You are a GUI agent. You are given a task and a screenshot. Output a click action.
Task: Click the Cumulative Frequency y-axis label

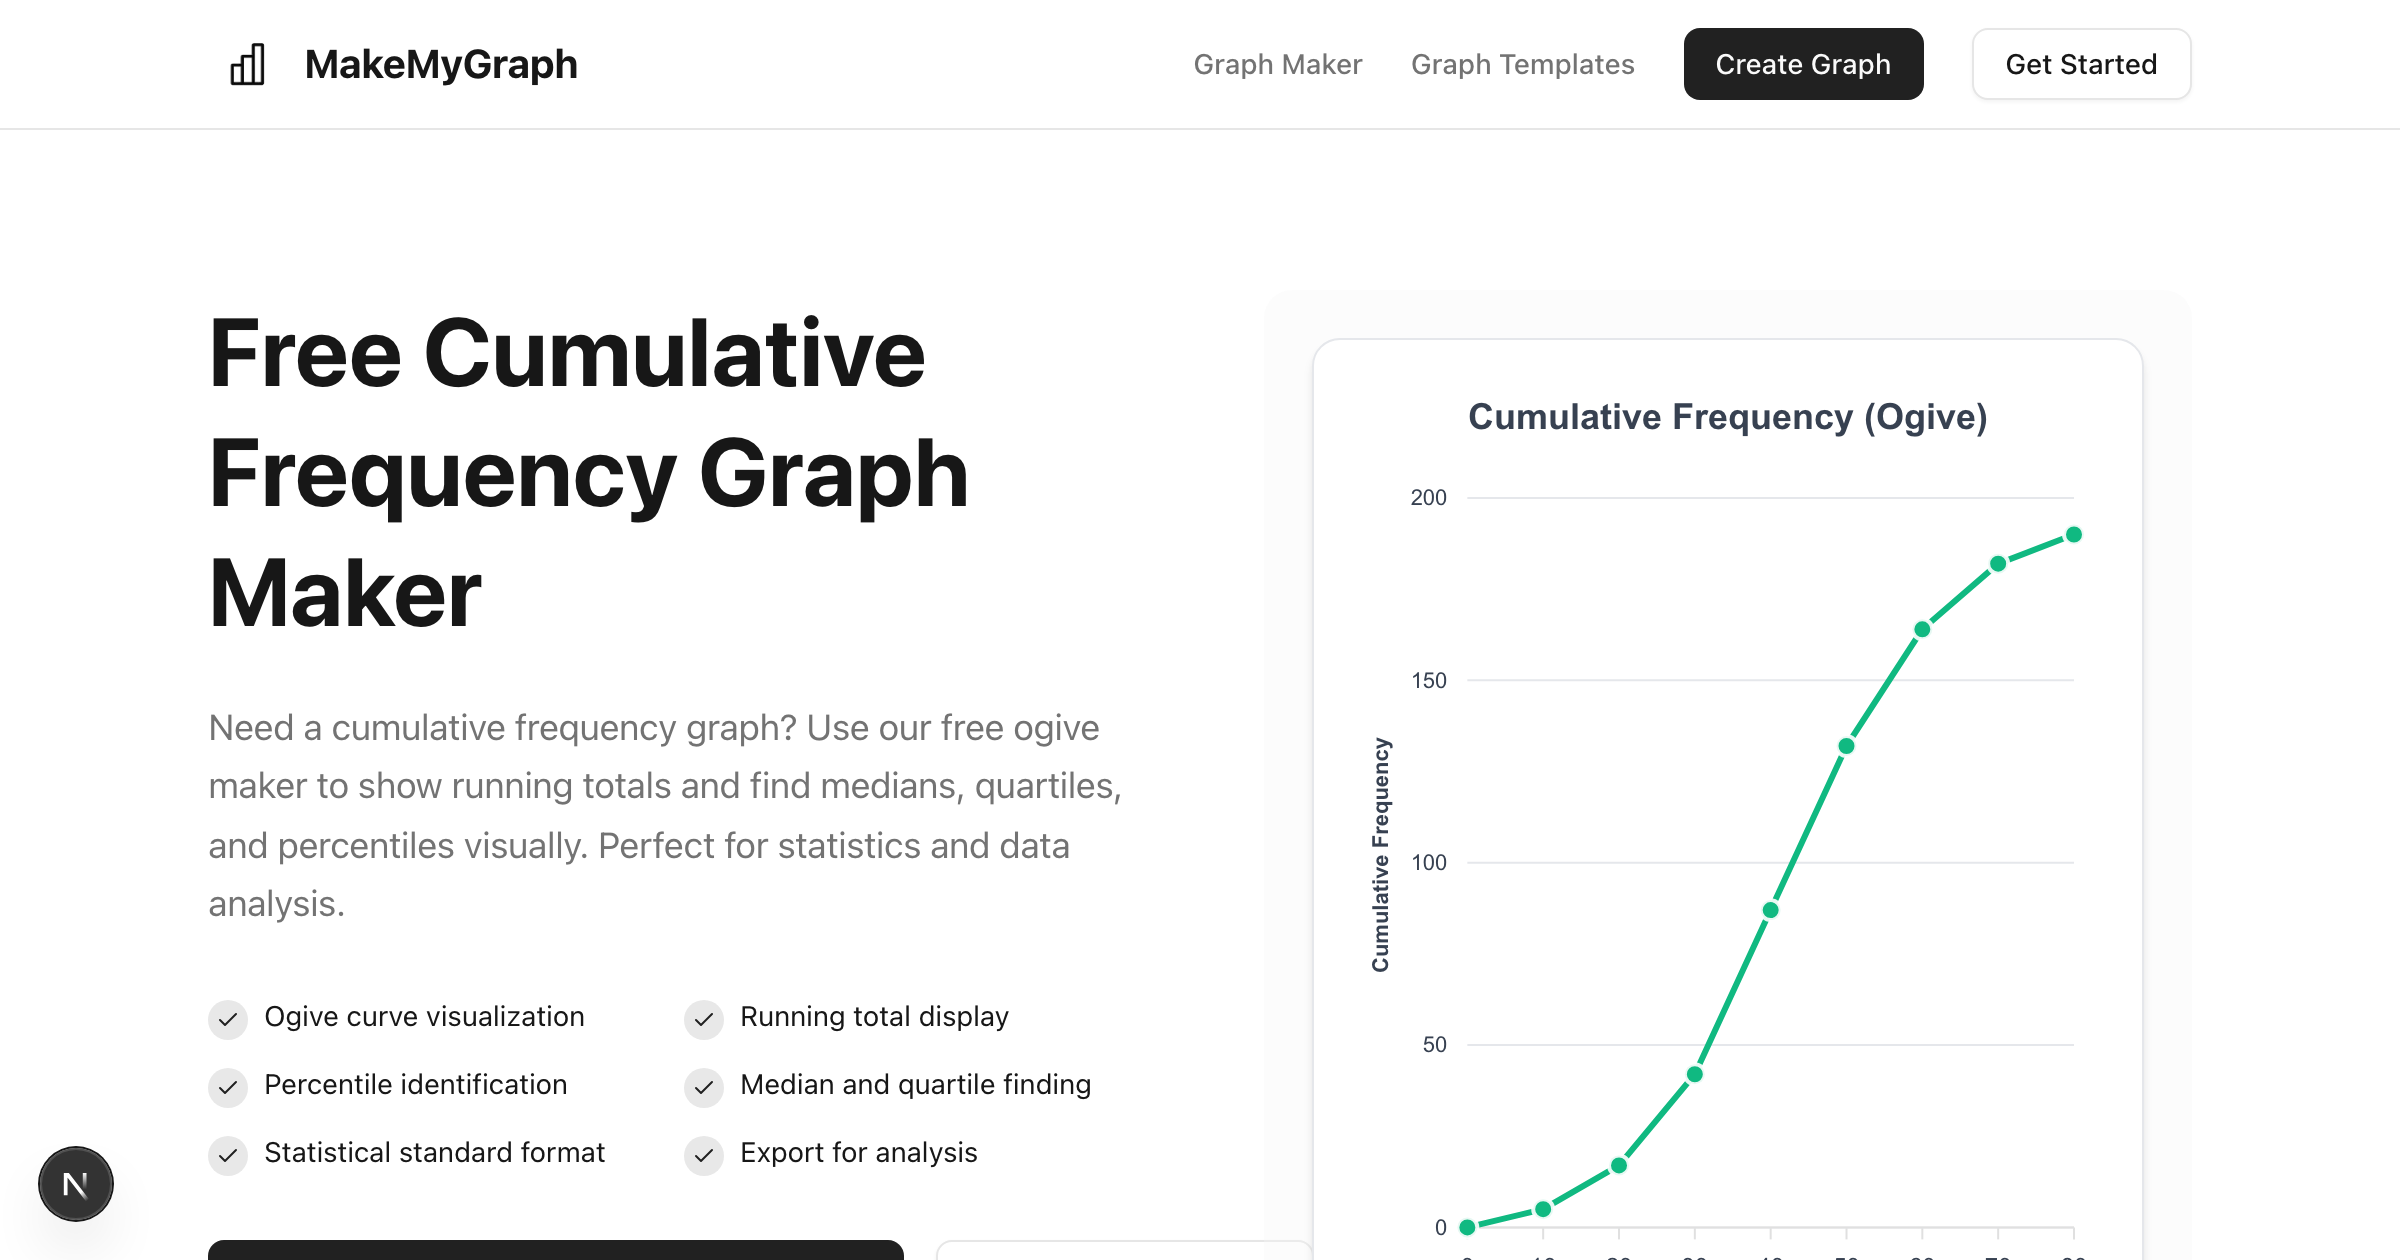(1381, 855)
